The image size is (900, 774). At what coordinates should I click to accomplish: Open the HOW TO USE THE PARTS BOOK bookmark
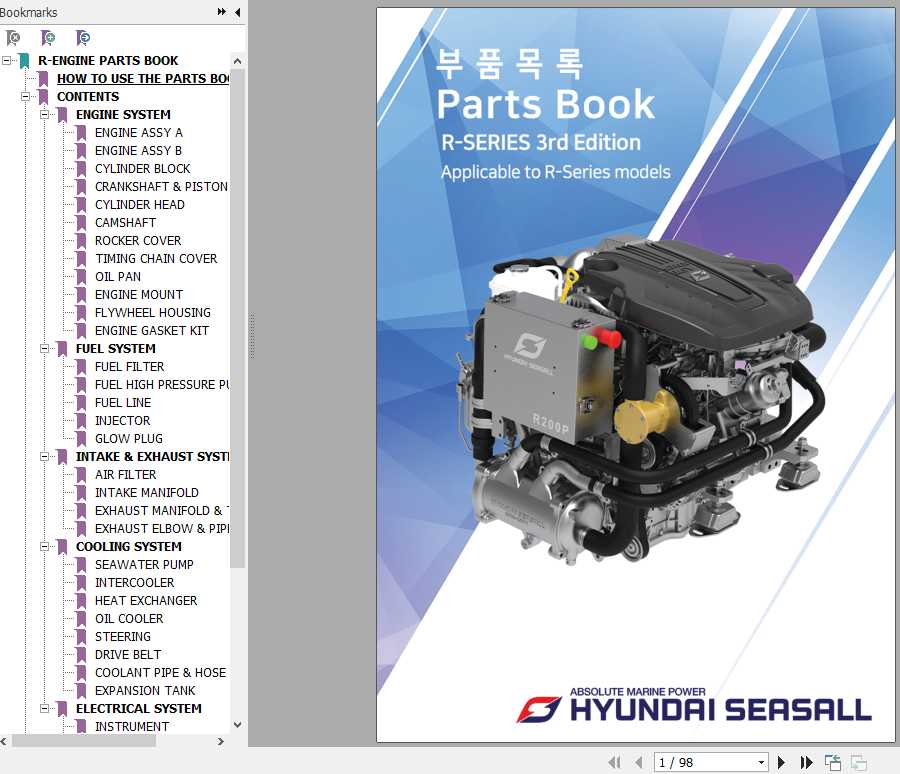pyautogui.click(x=143, y=79)
